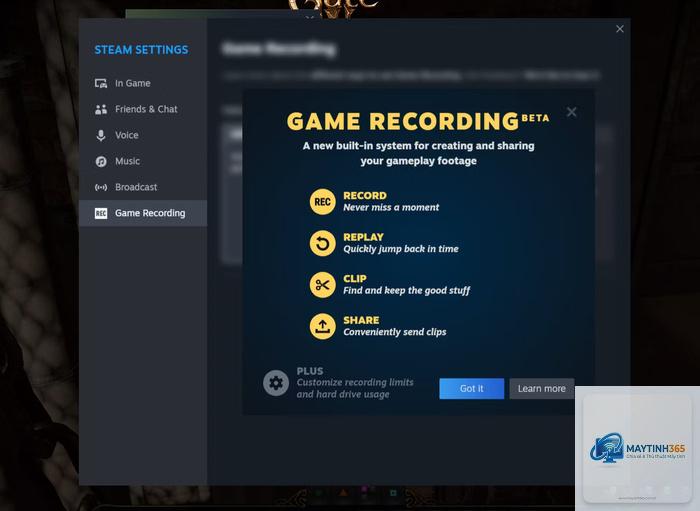This screenshot has height=511, width=700.
Task: Click the BETA label next to the title
Action: point(535,118)
